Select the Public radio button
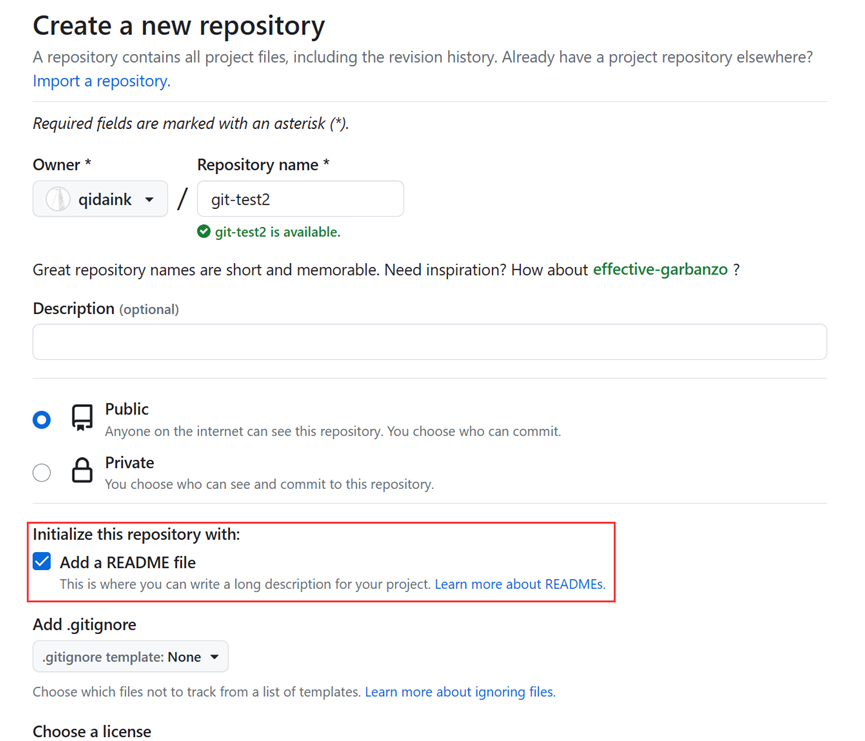 tap(42, 419)
